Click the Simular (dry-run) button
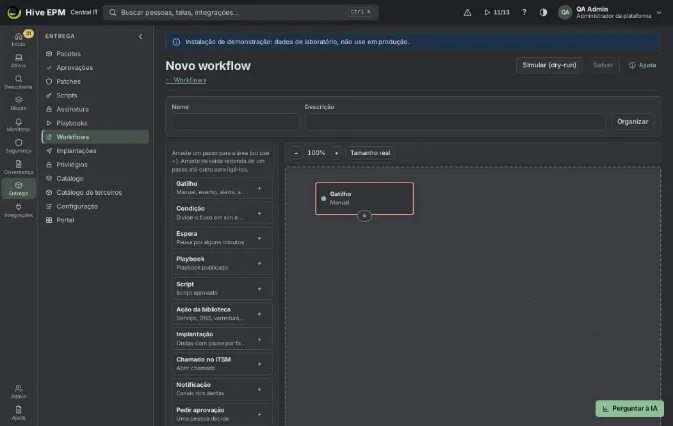673x426 pixels. point(549,65)
